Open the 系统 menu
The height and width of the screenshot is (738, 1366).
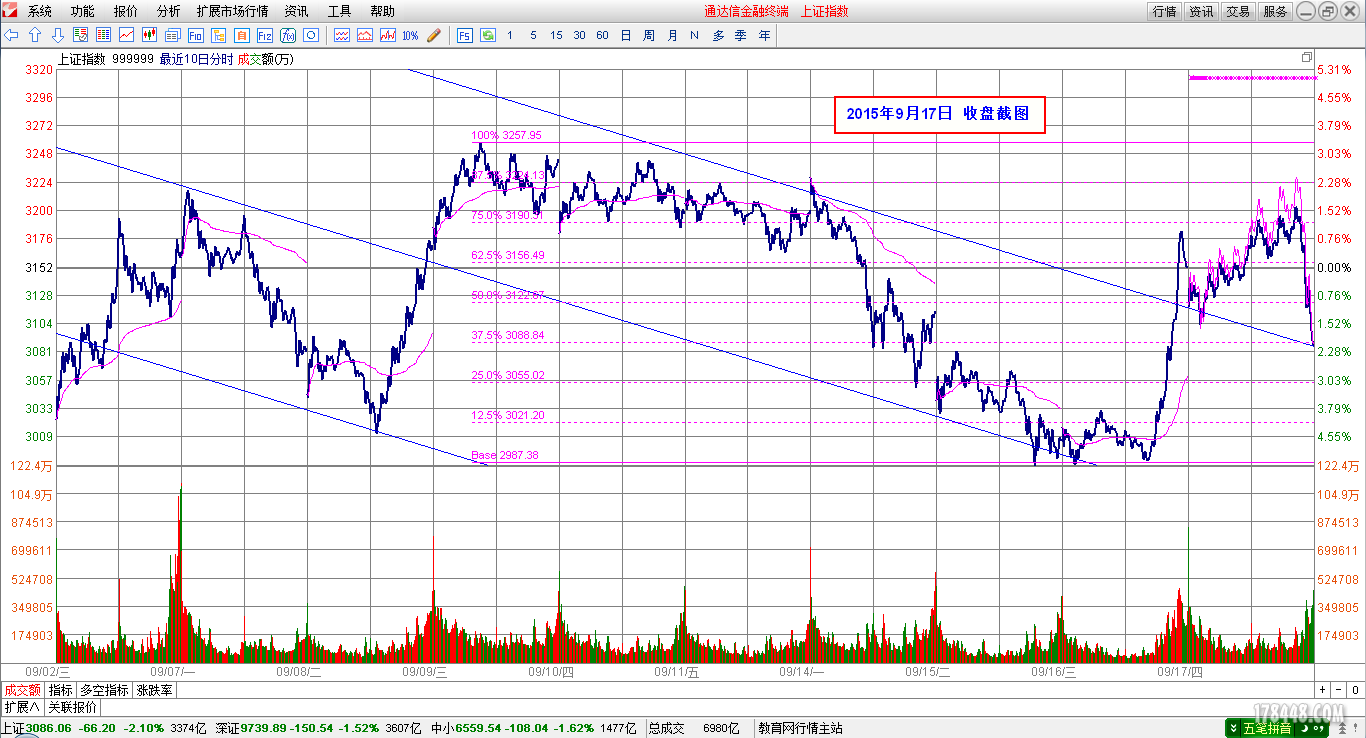[x=40, y=11]
